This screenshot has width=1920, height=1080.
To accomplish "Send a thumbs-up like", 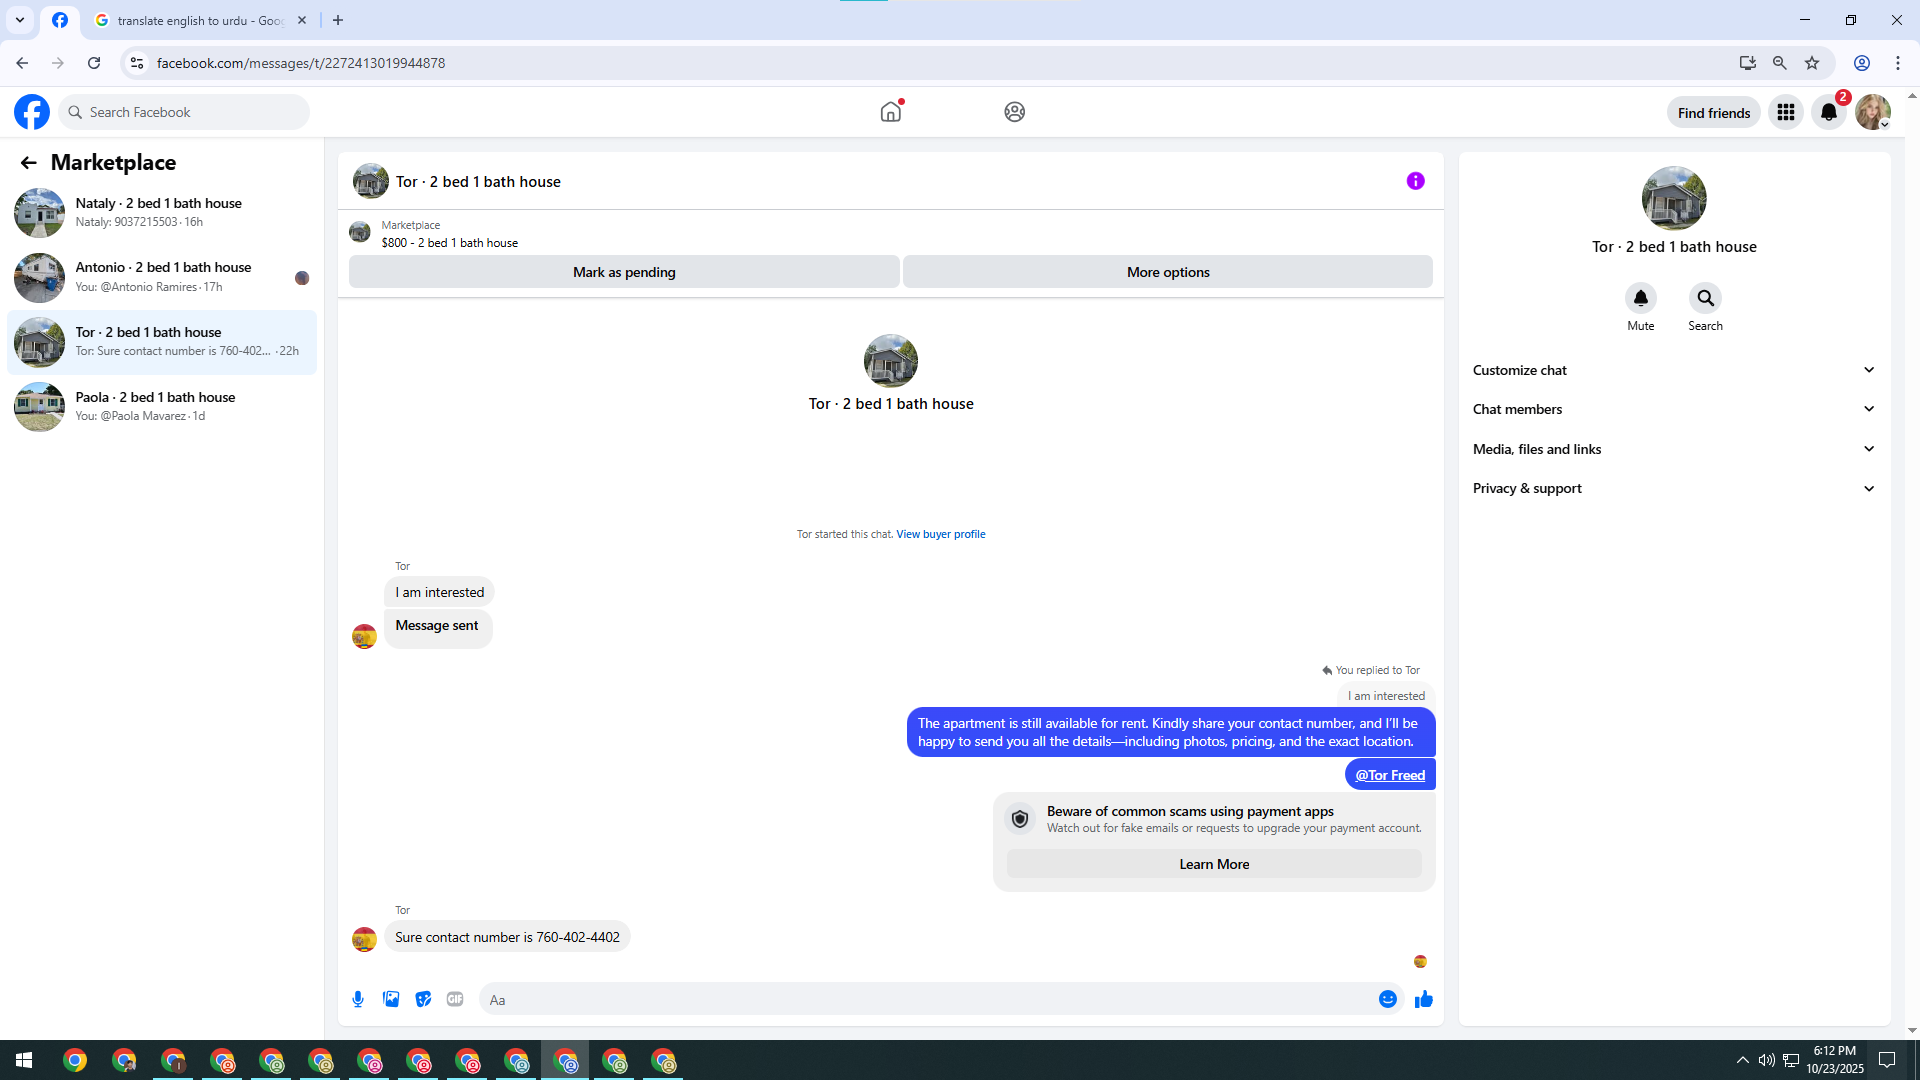I will point(1424,999).
